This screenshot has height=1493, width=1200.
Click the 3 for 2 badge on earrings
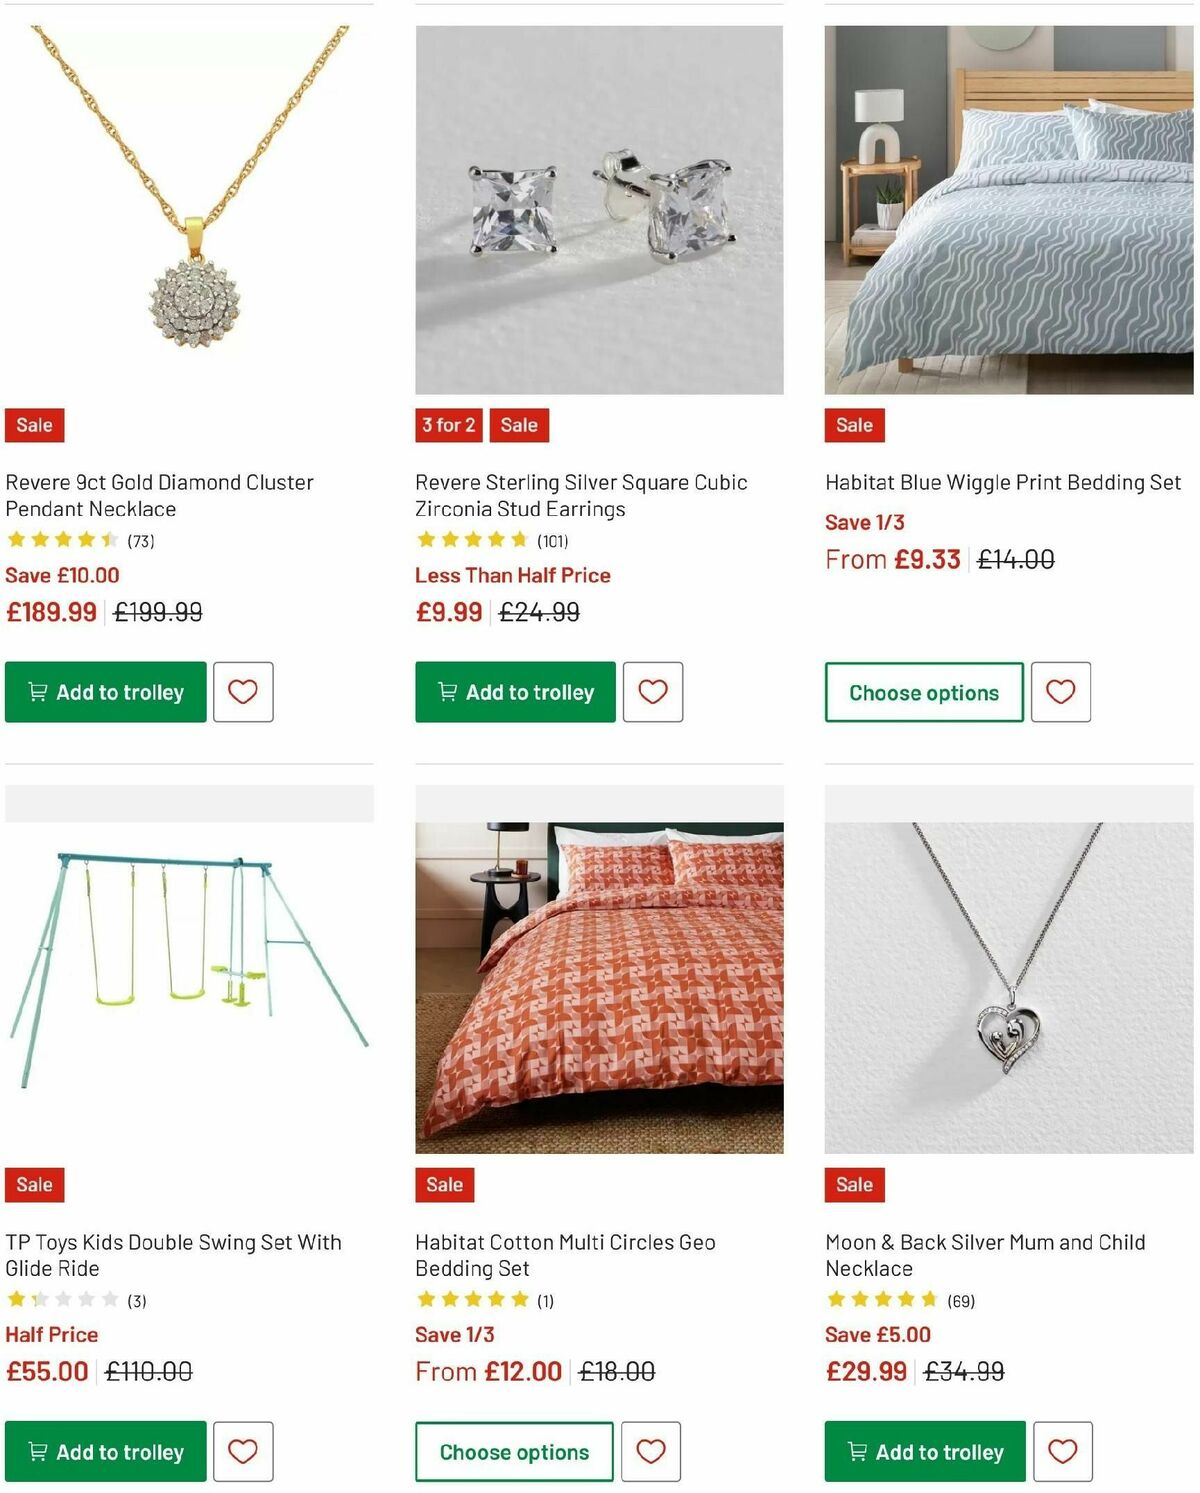447,424
